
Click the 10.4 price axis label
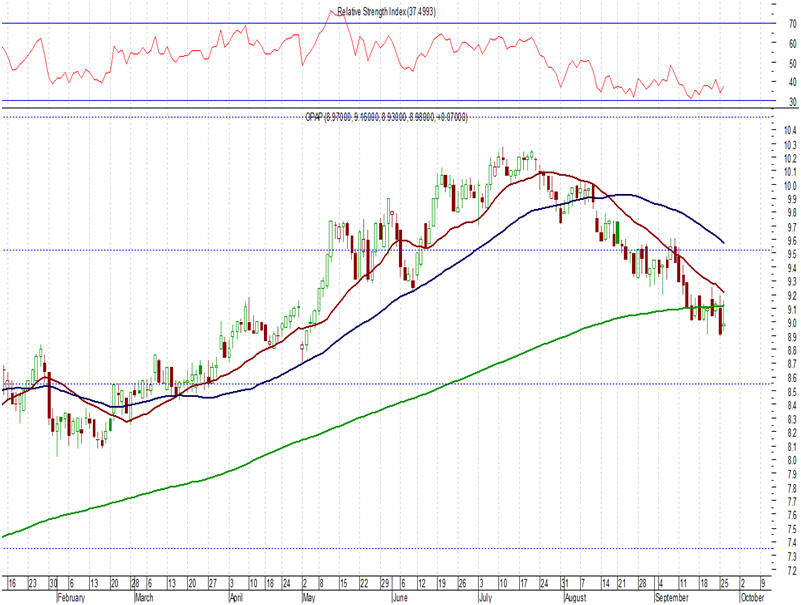(x=791, y=130)
